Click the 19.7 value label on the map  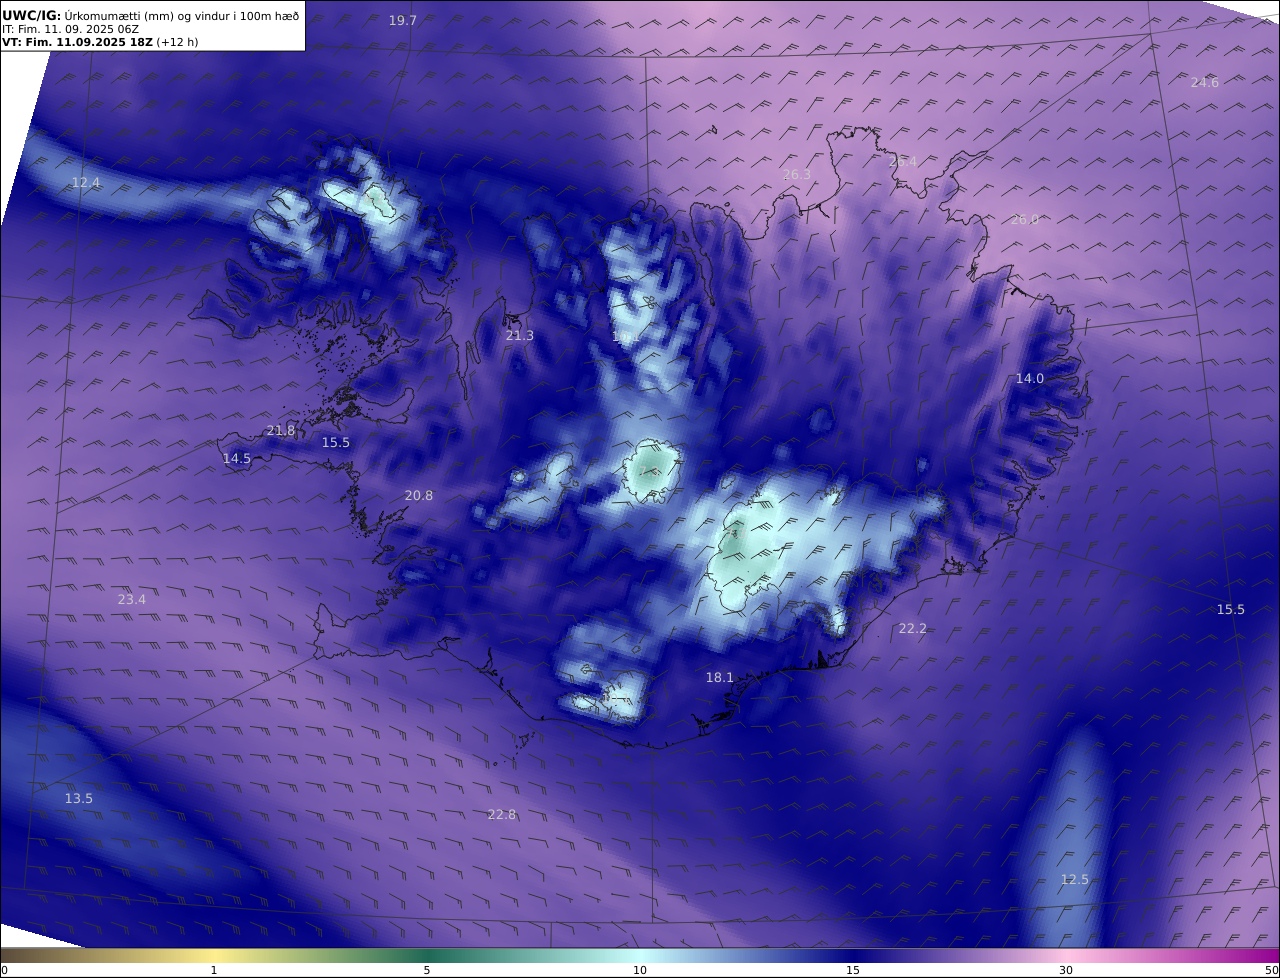pos(403,21)
